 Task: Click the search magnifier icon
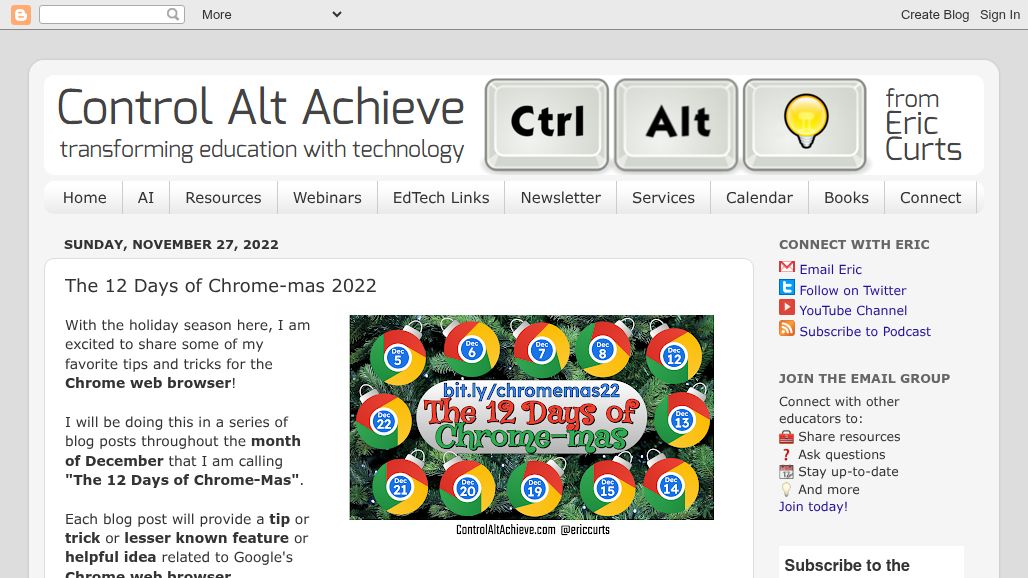(173, 14)
